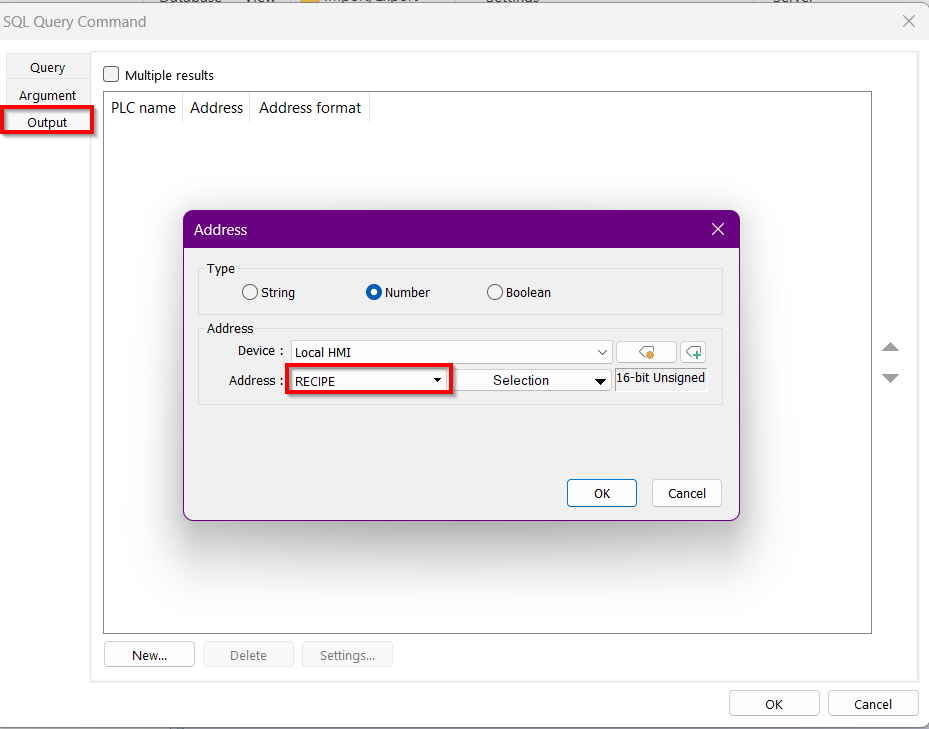The width and height of the screenshot is (929, 729).
Task: Click the move down arrow icon
Action: coord(890,378)
